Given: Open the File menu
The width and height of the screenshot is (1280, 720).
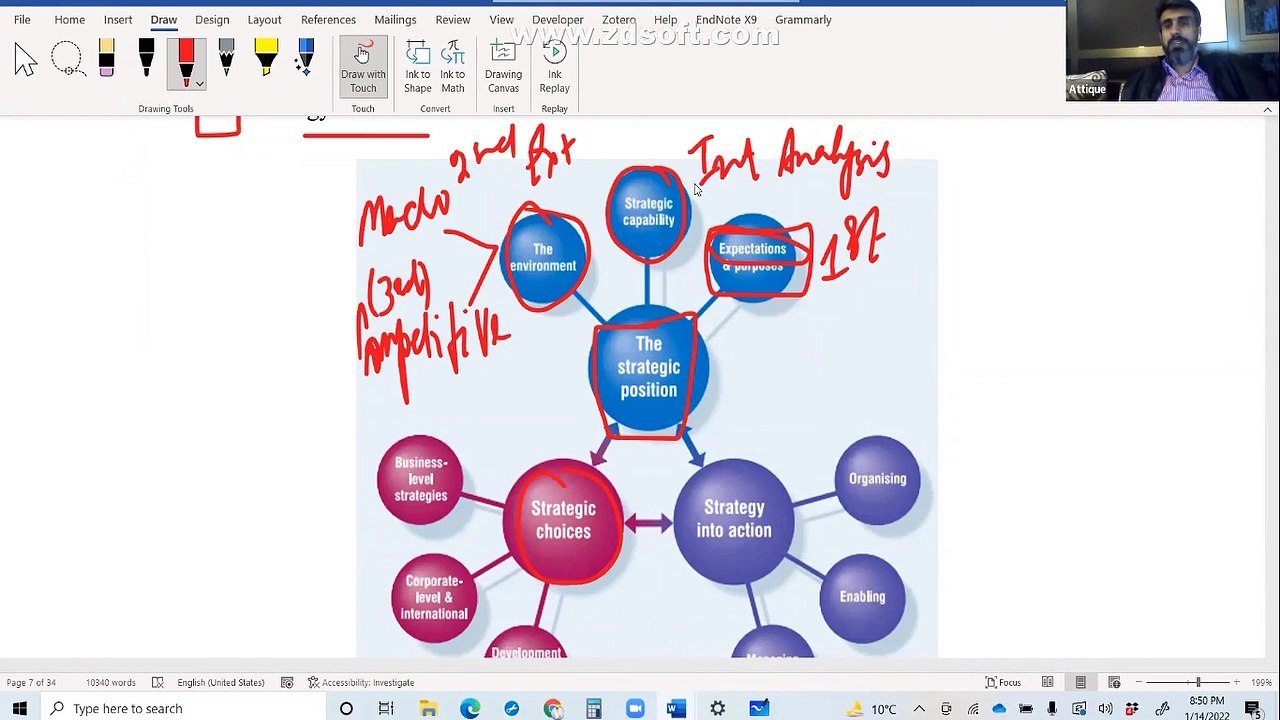Looking at the screenshot, I should coord(22,19).
